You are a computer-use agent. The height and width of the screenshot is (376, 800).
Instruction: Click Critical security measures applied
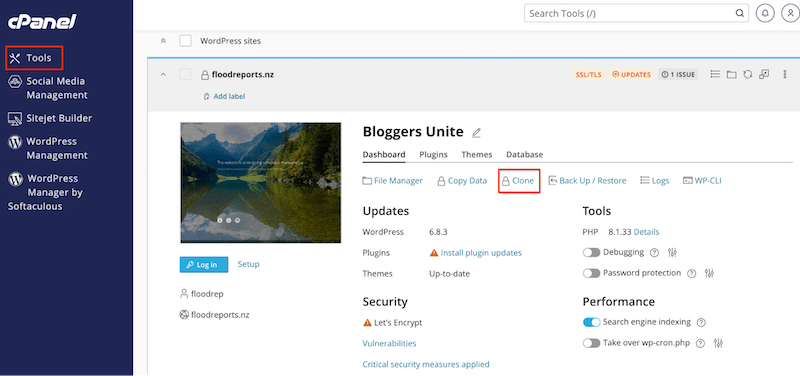pyautogui.click(x=426, y=365)
